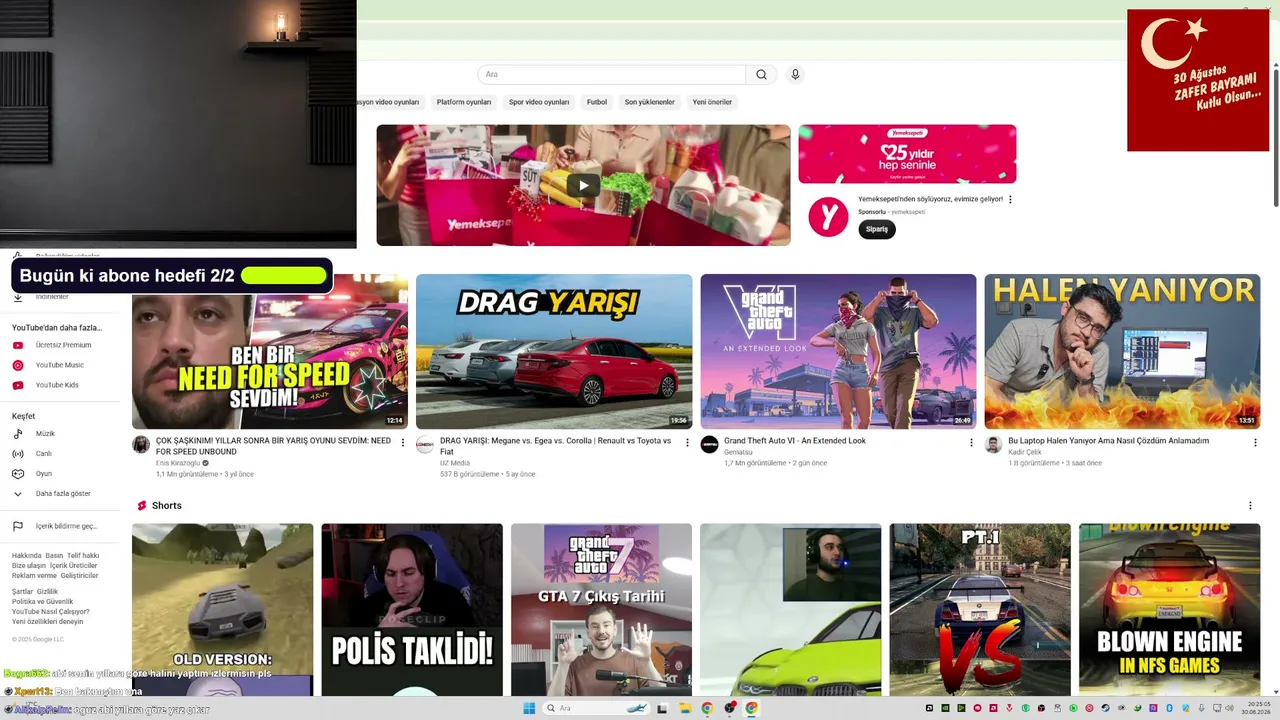This screenshot has width=1280, height=720.
Task: Open the active Chrome window with underline indicator
Action: pos(751,709)
